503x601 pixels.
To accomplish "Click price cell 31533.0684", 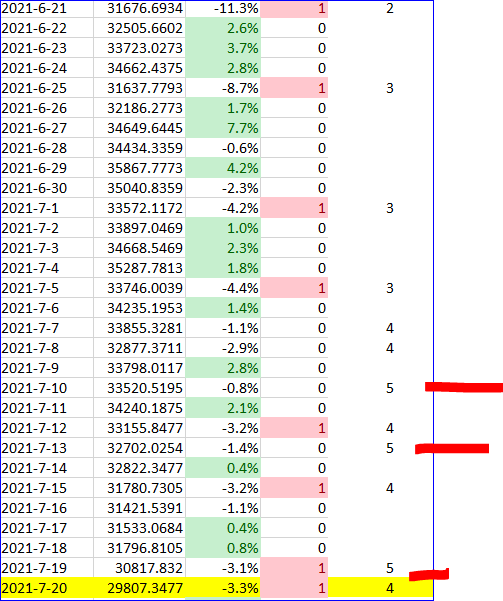I will coord(139,528).
